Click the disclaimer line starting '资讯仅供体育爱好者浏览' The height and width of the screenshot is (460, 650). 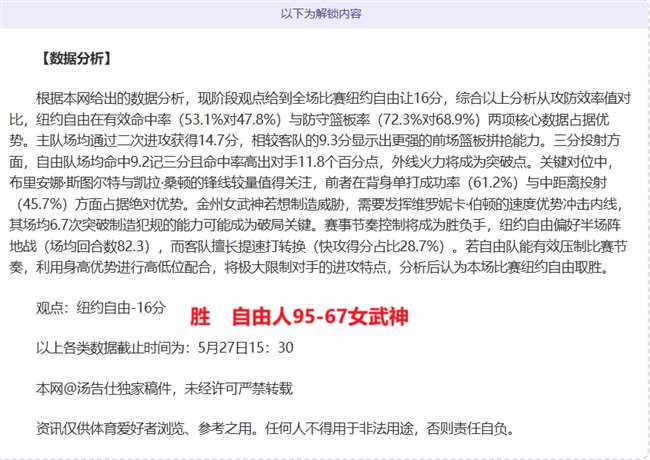tap(275, 428)
